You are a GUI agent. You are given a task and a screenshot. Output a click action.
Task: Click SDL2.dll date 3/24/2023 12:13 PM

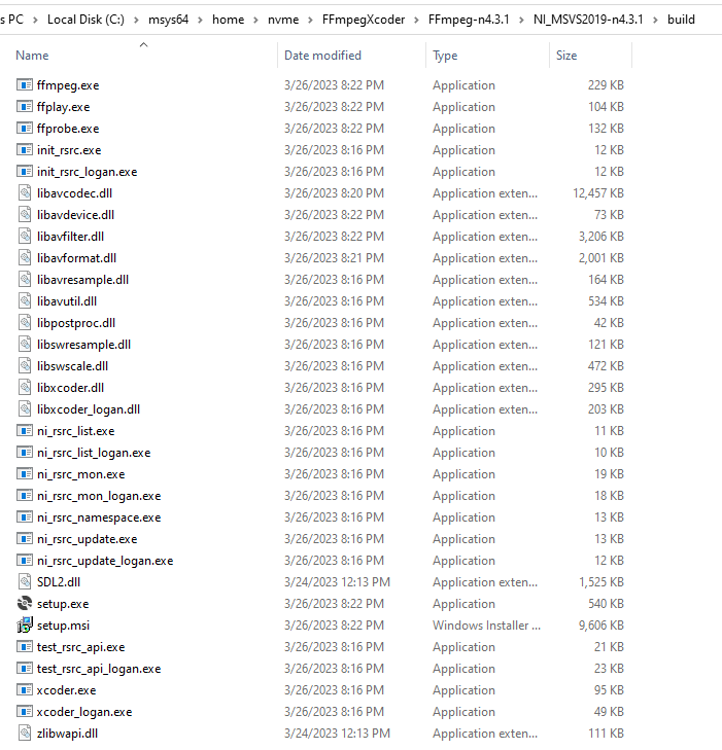337,582
